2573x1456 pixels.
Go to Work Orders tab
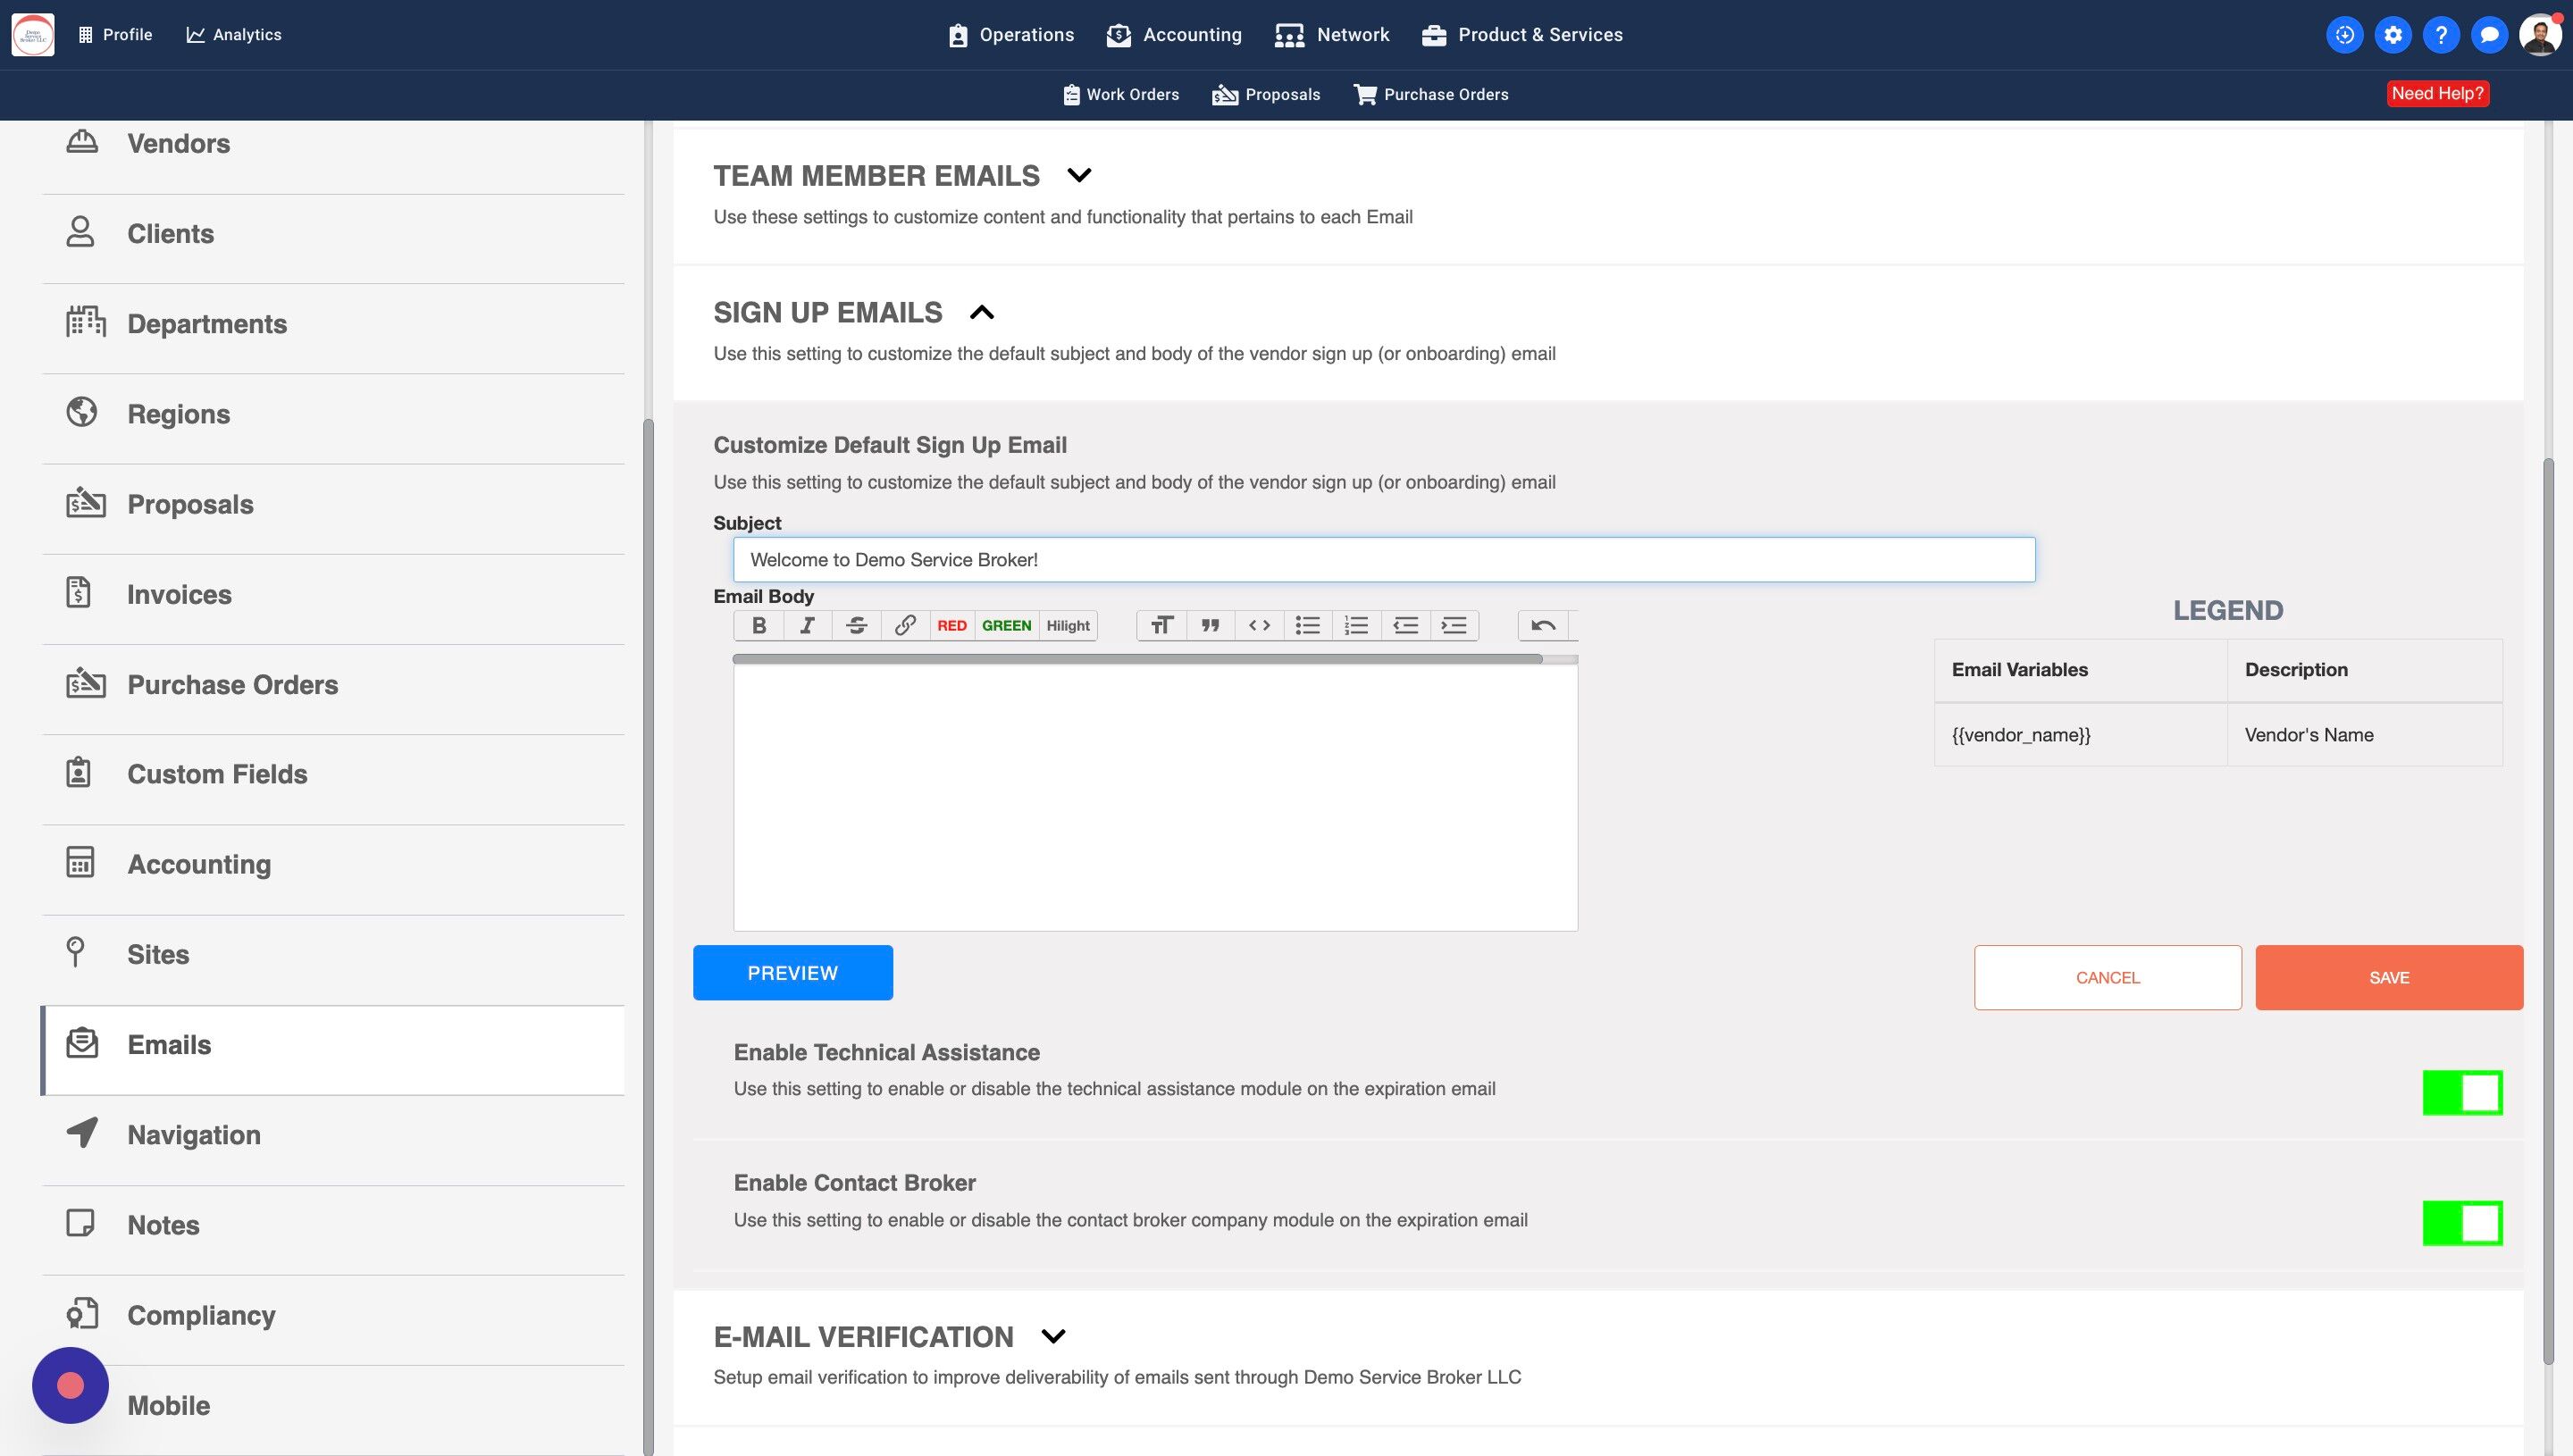tap(1120, 94)
